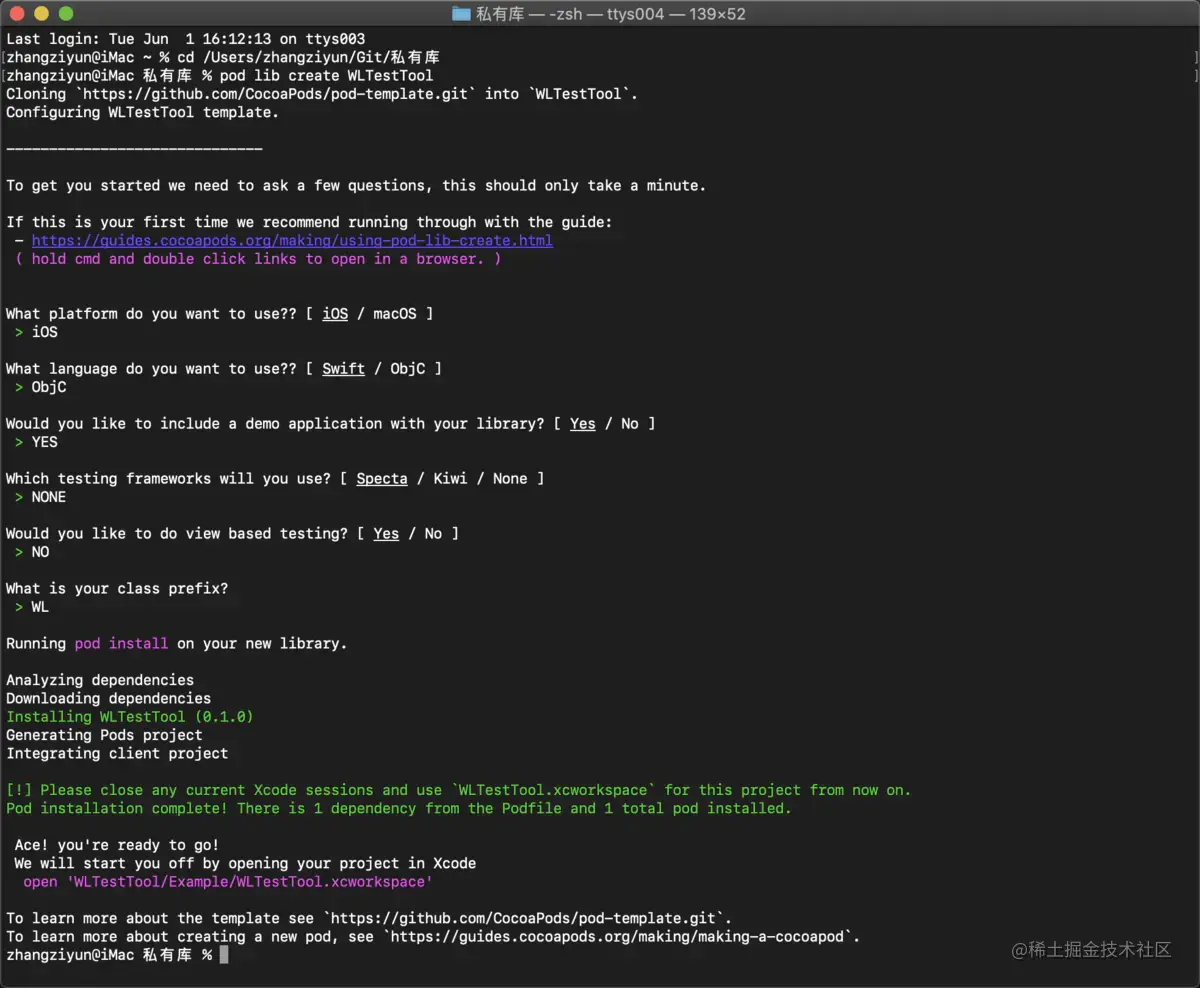1200x988 pixels.
Task: Click the 'Downloading dependencies' line
Action: point(109,698)
